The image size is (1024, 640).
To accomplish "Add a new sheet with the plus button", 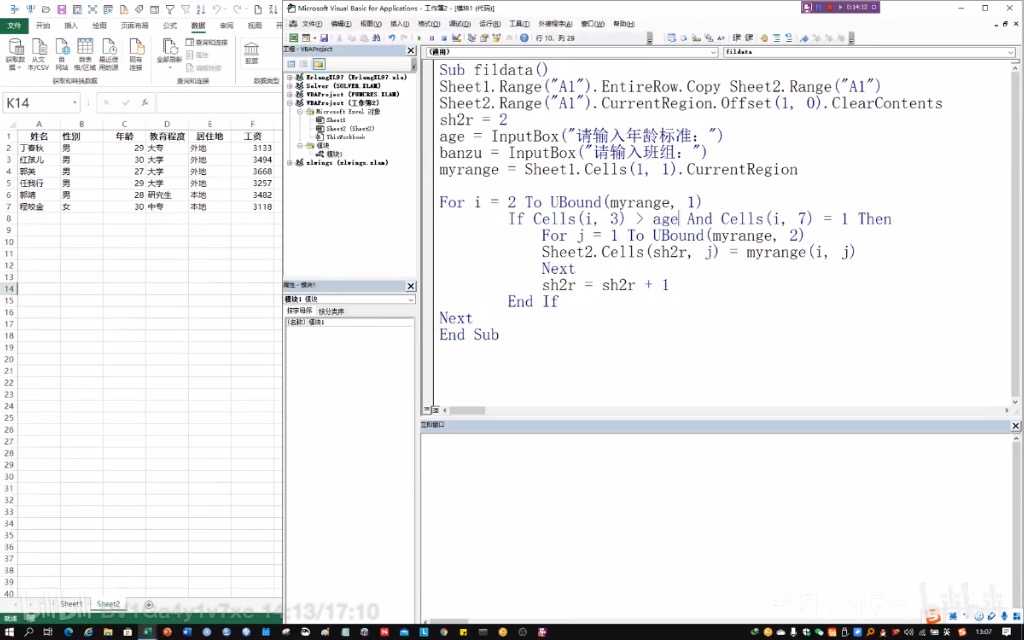I will [149, 605].
